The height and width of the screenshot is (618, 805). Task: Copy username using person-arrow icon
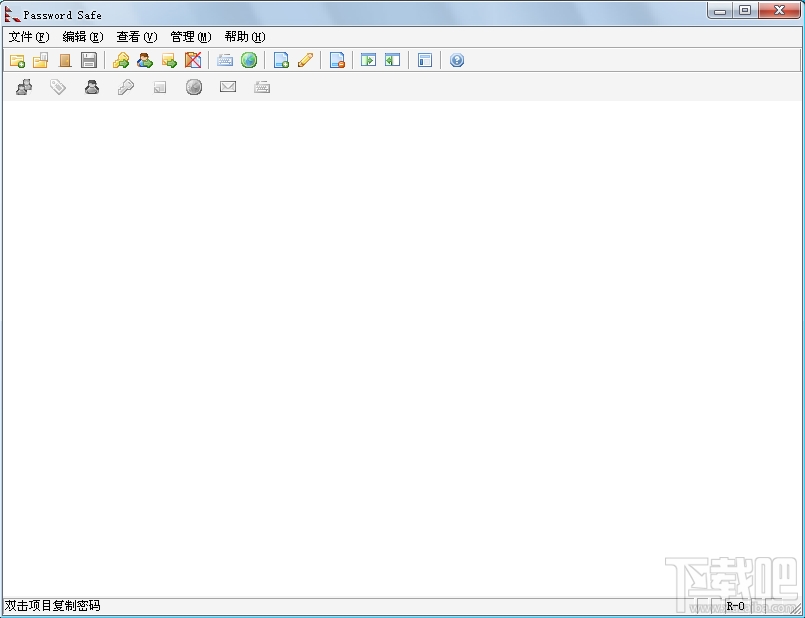point(145,61)
